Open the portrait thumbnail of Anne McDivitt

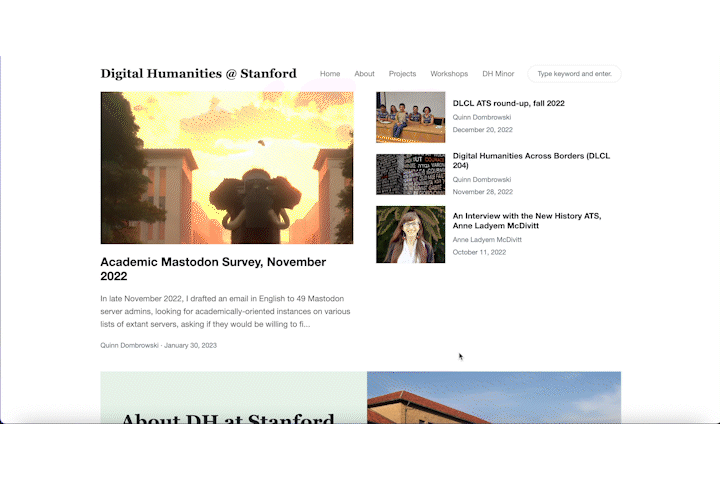(x=411, y=234)
